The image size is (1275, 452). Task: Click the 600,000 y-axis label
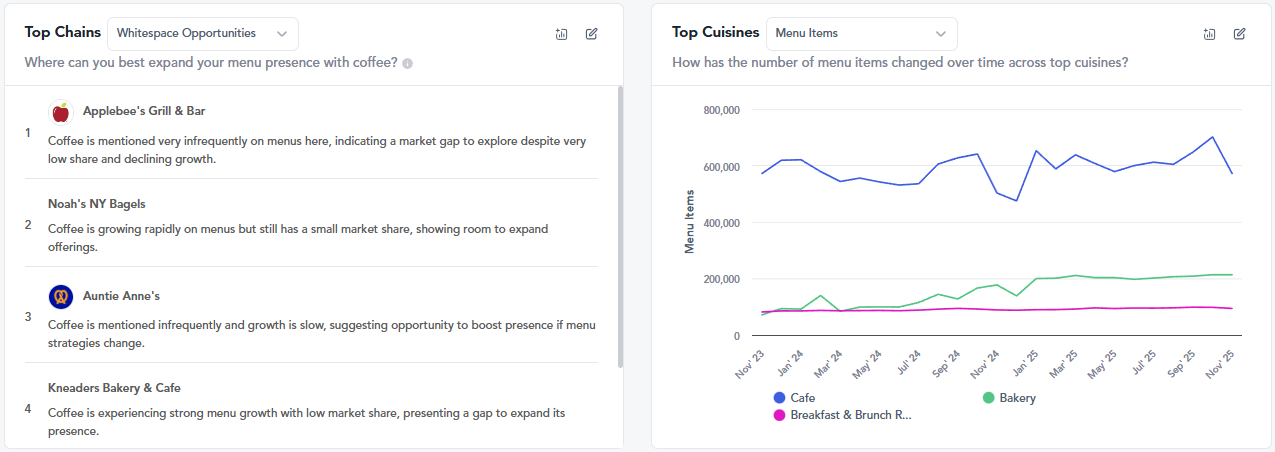click(x=721, y=166)
